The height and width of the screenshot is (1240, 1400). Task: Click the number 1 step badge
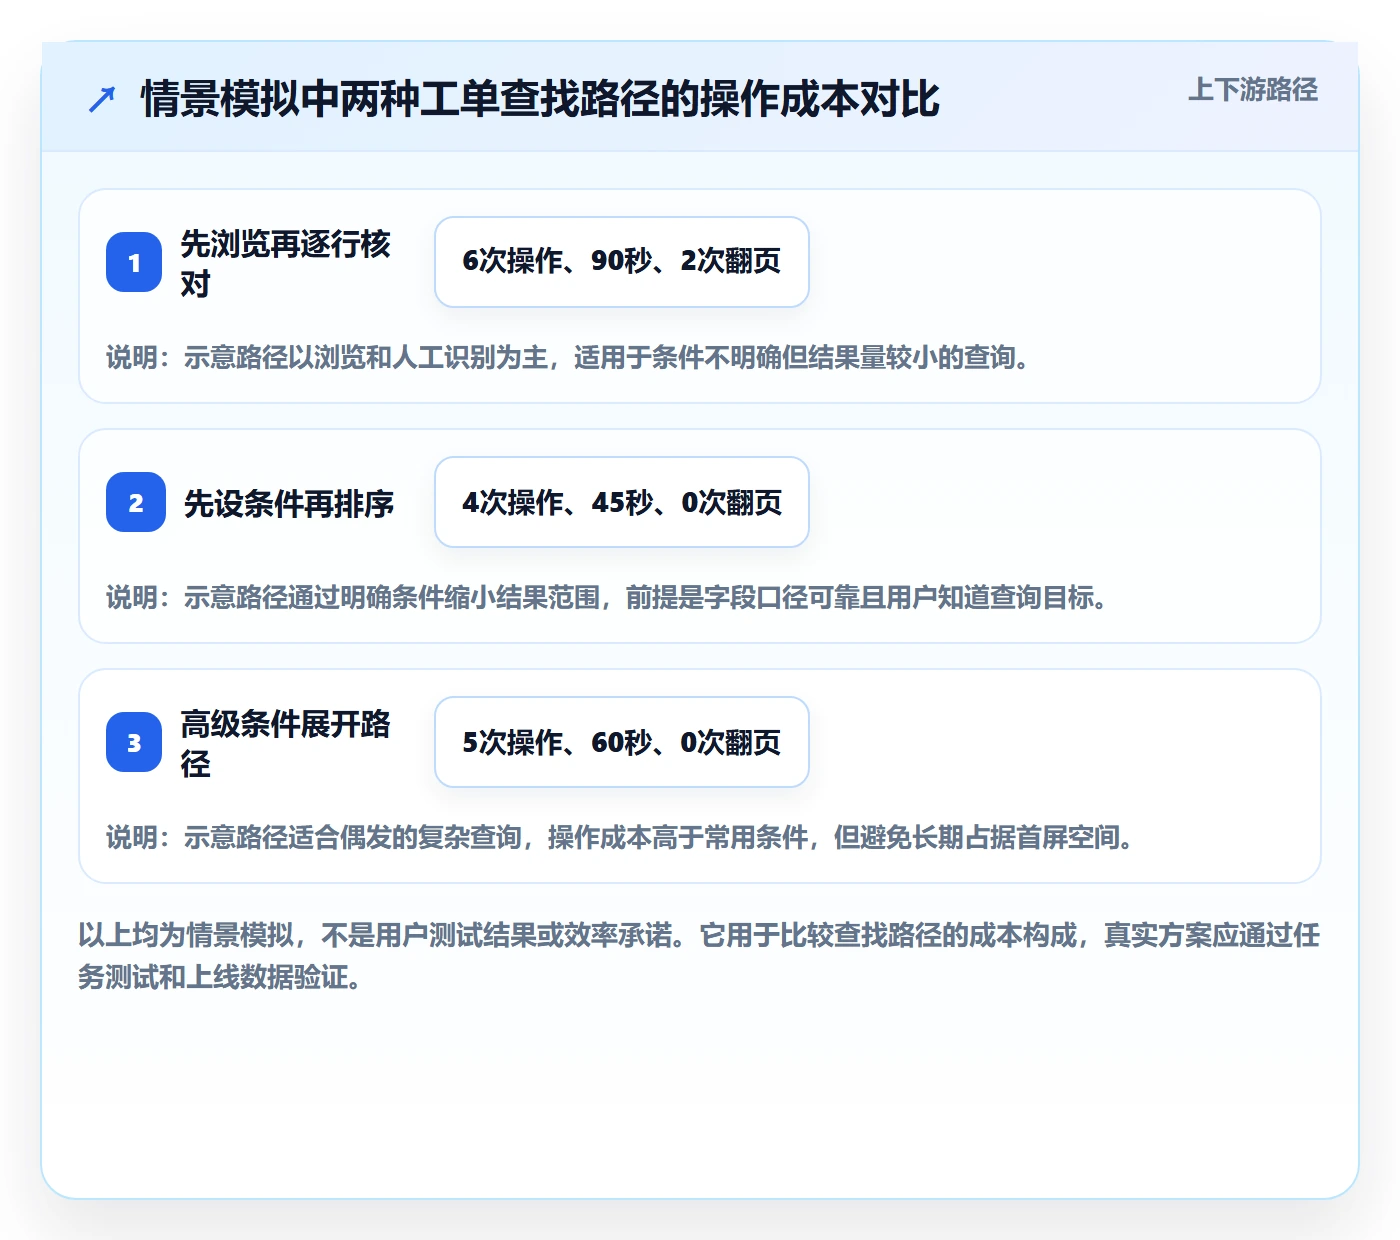pos(134,262)
